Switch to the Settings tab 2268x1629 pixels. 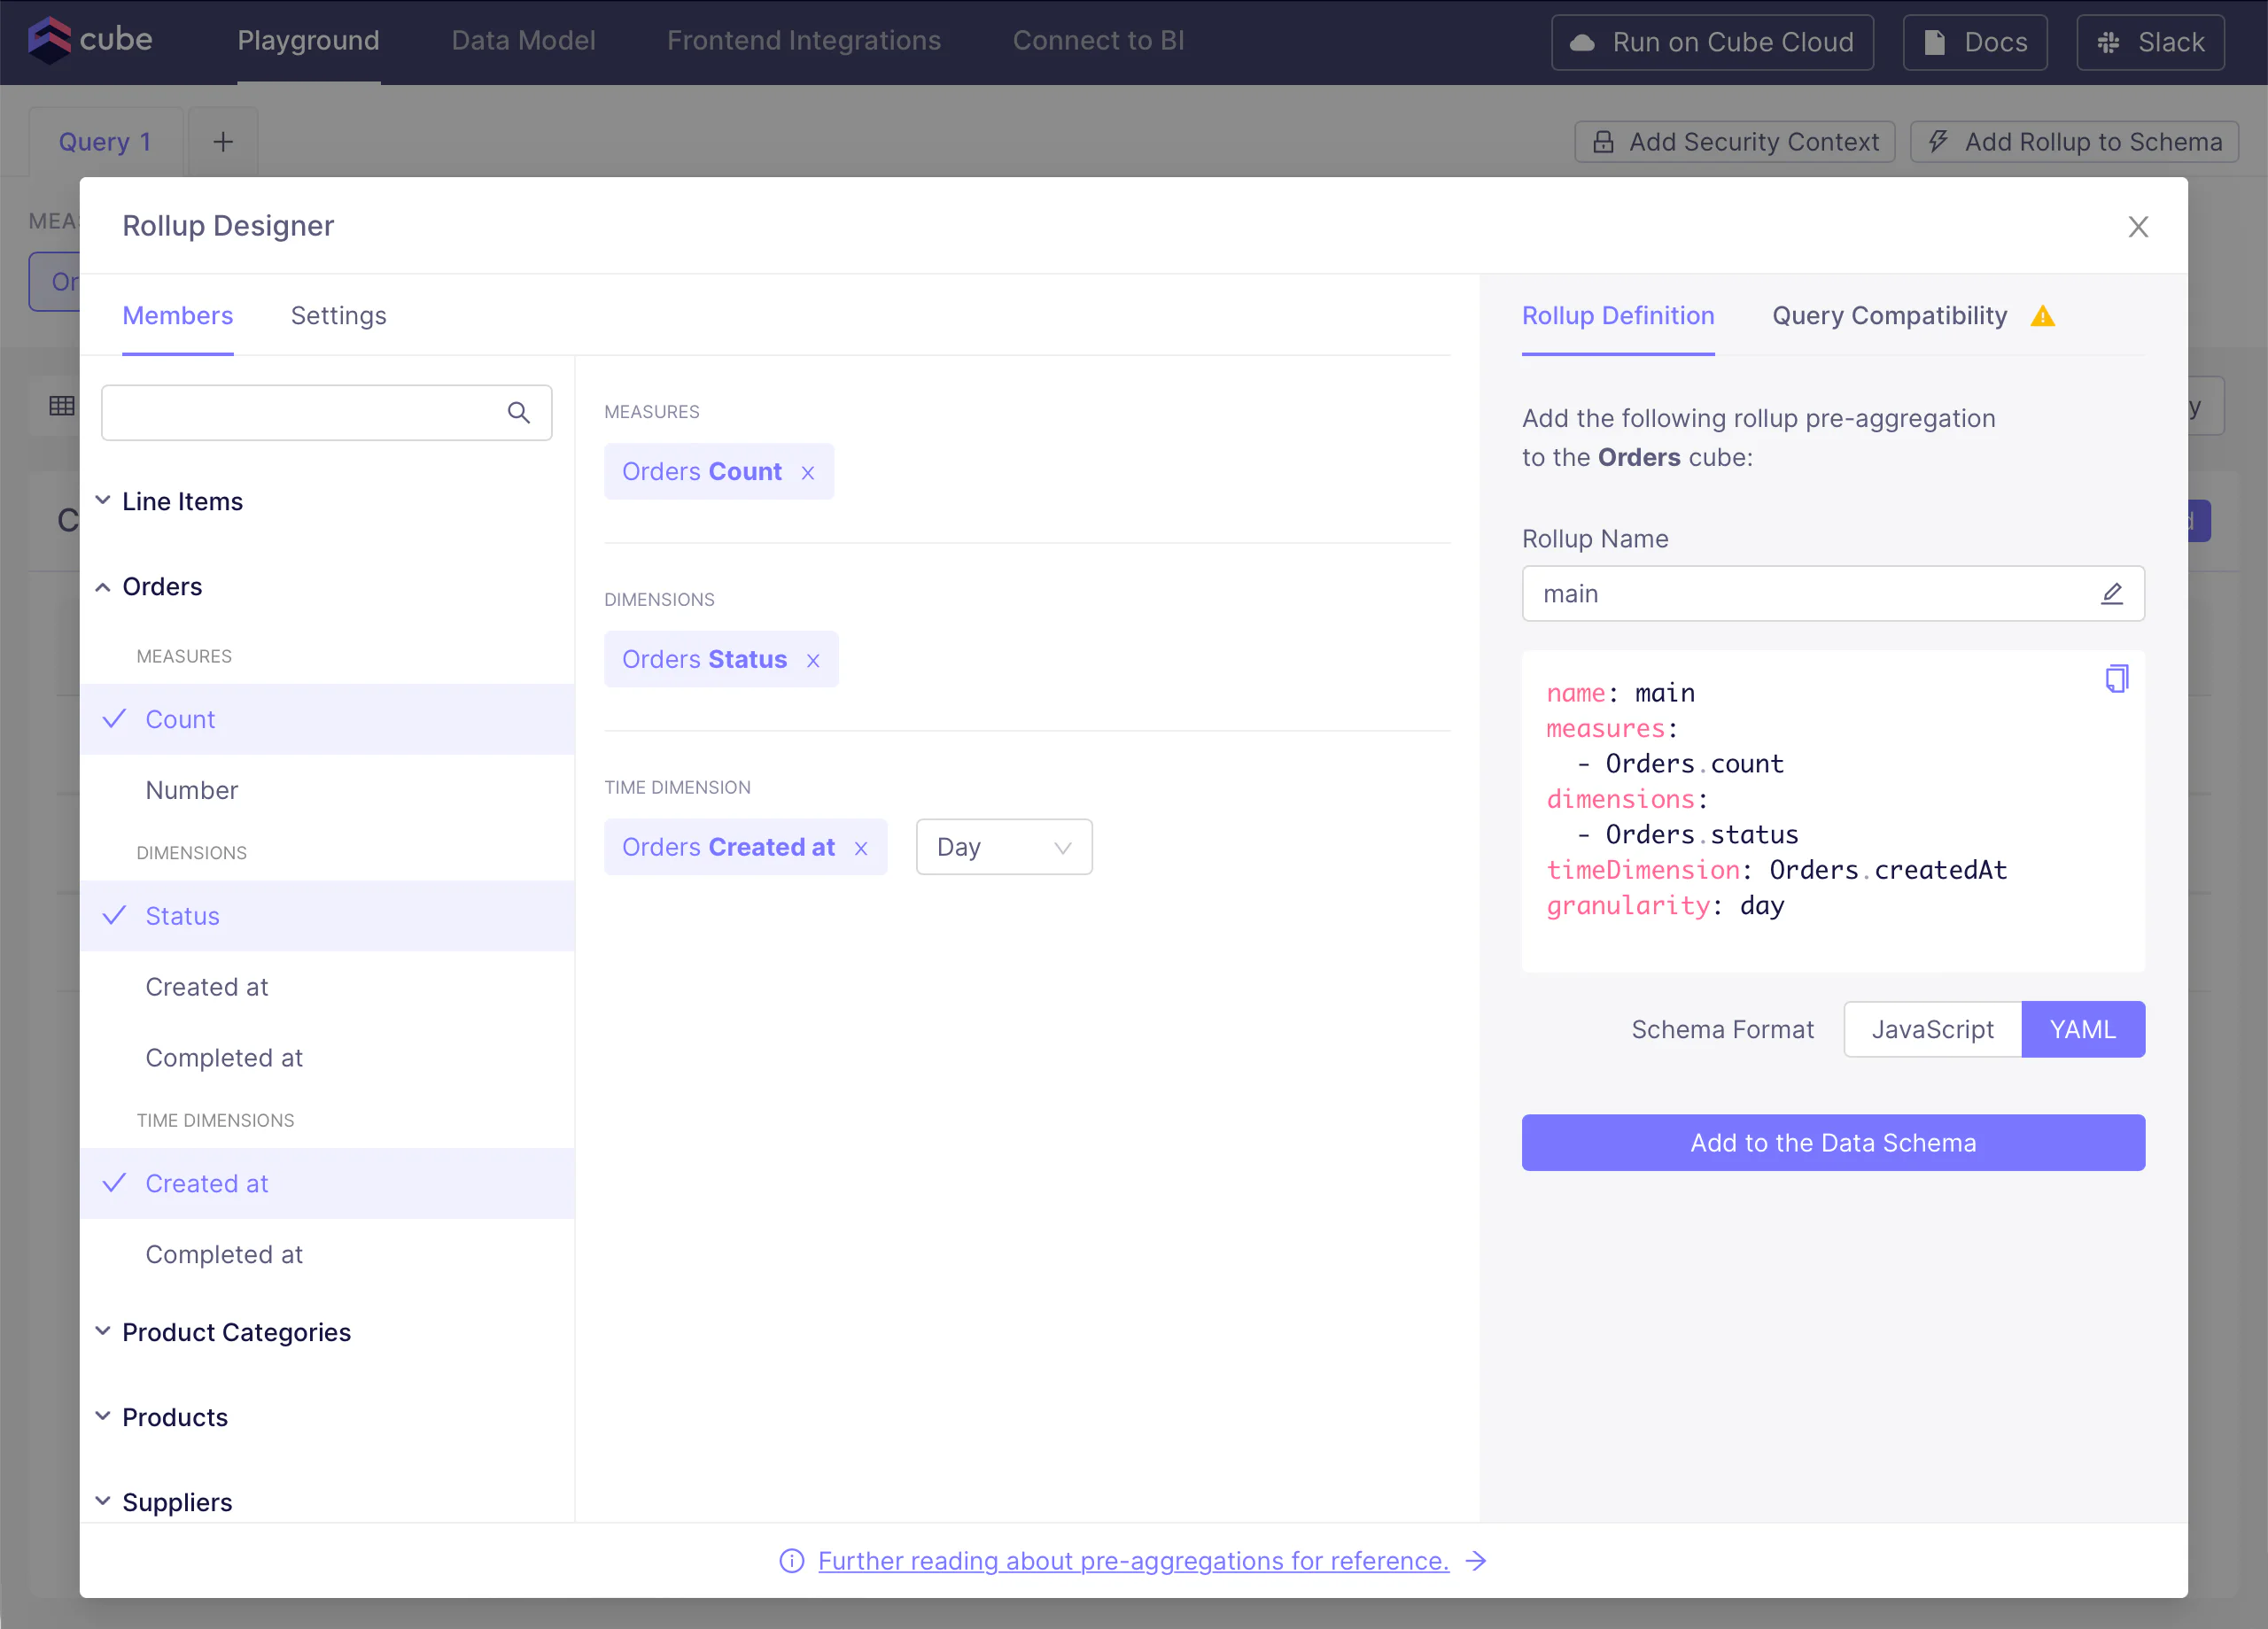tap(338, 316)
